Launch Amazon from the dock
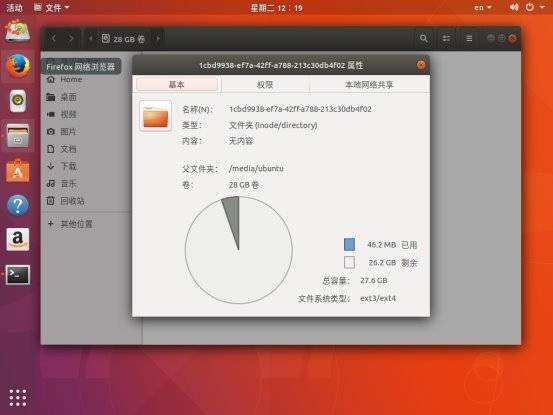 coord(18,239)
